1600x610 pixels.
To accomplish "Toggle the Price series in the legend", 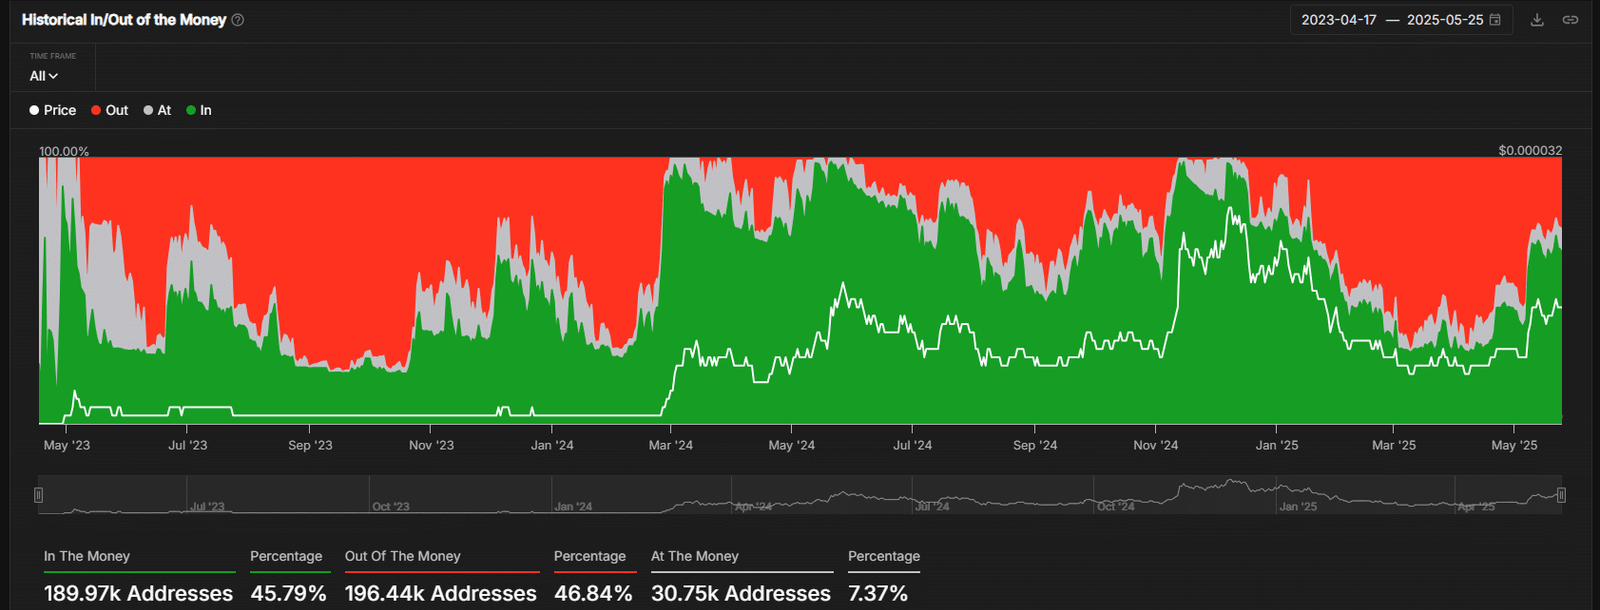I will 53,110.
